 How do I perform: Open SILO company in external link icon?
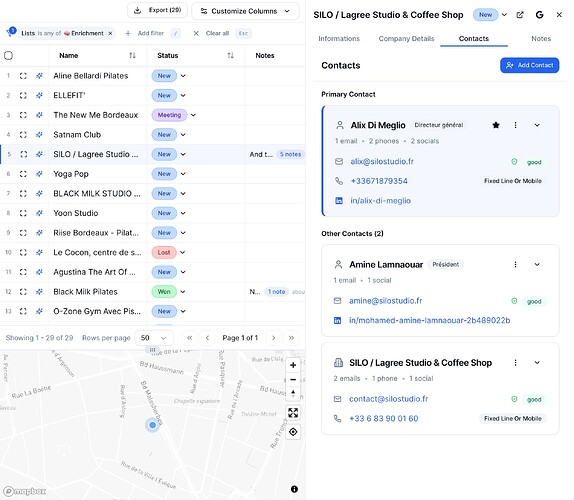point(520,15)
